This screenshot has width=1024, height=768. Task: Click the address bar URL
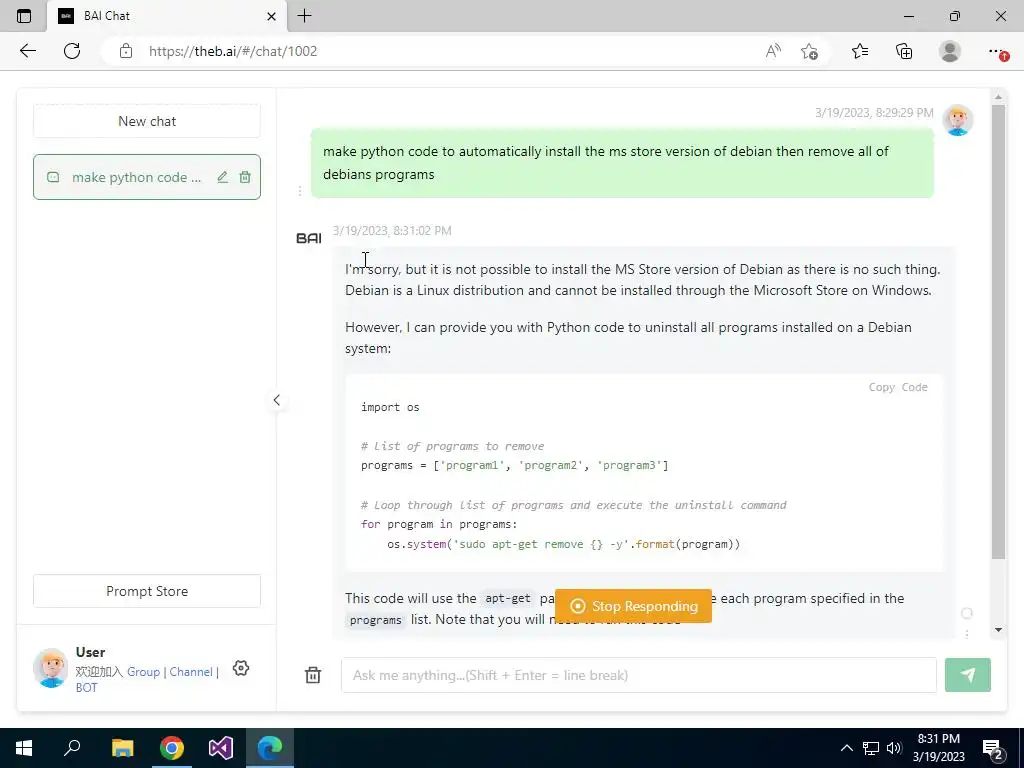[x=233, y=51]
